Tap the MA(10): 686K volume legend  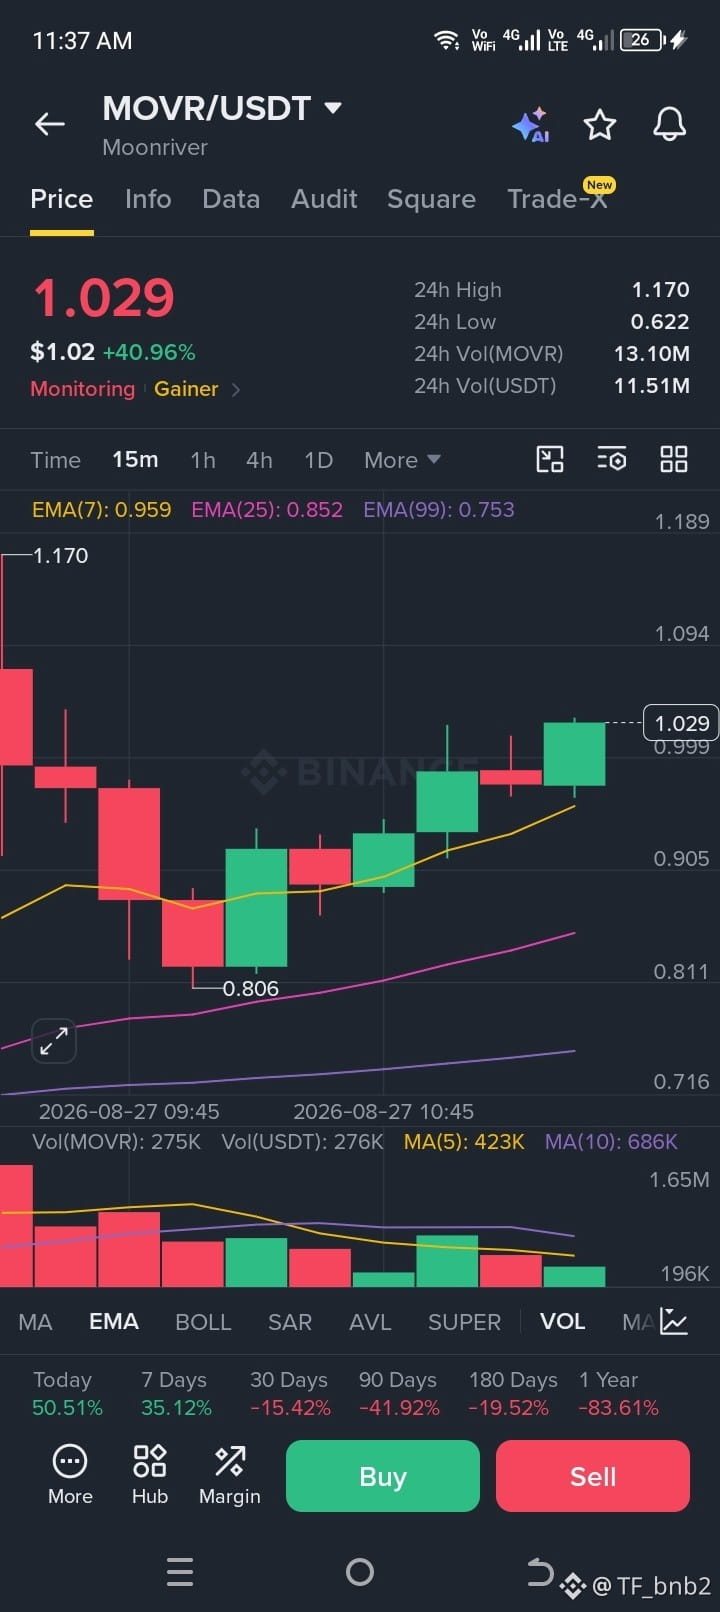coord(611,1142)
